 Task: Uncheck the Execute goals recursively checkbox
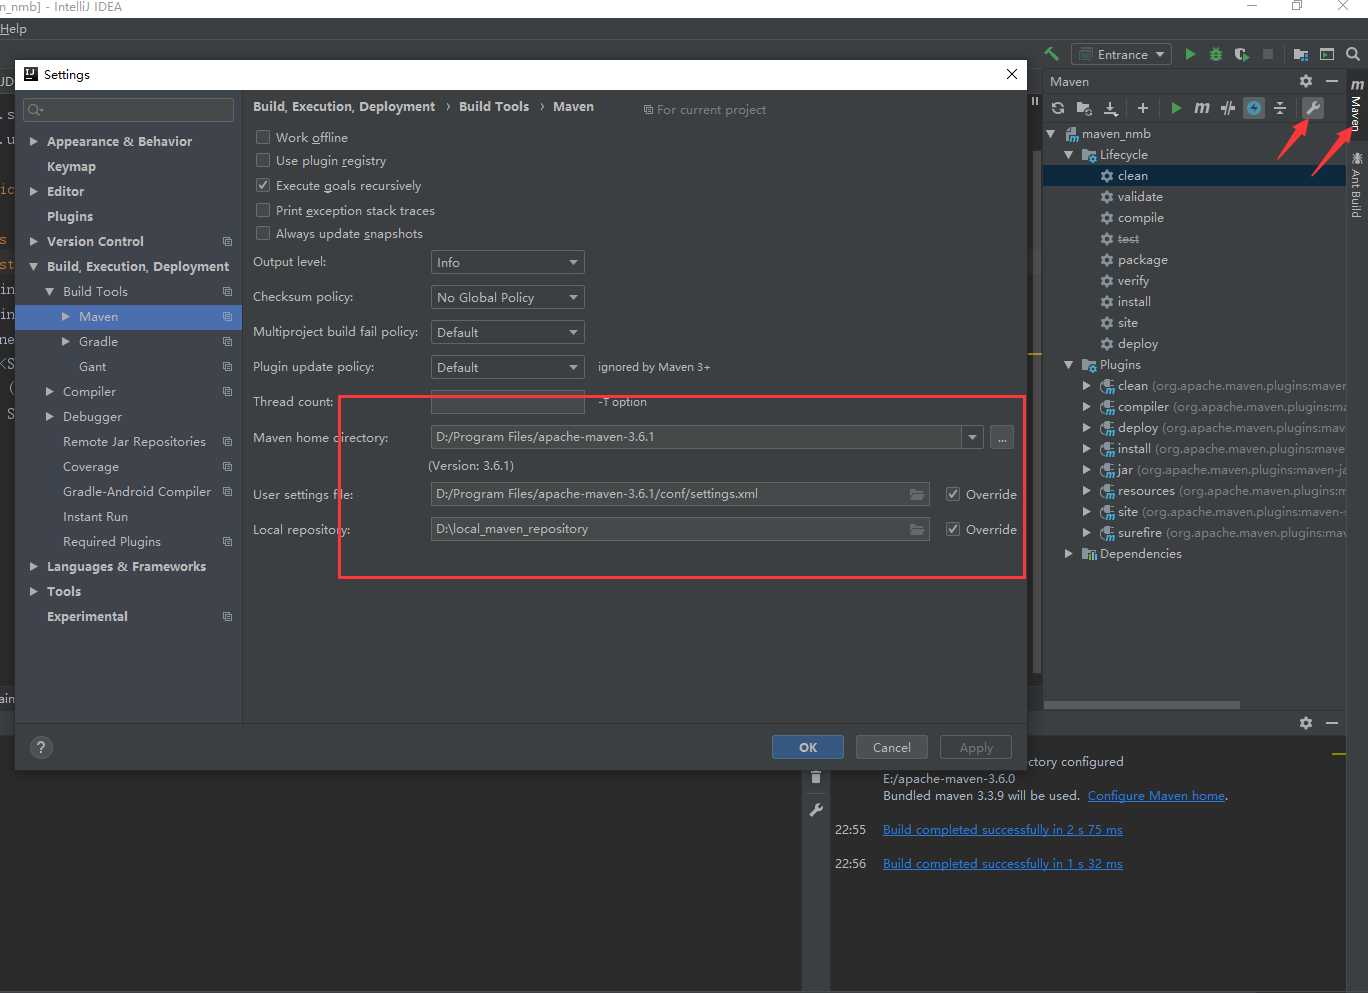pyautogui.click(x=263, y=185)
